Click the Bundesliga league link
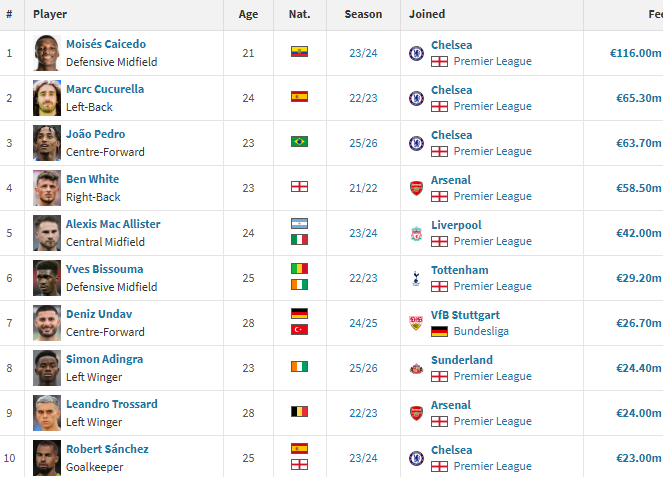 click(x=481, y=331)
